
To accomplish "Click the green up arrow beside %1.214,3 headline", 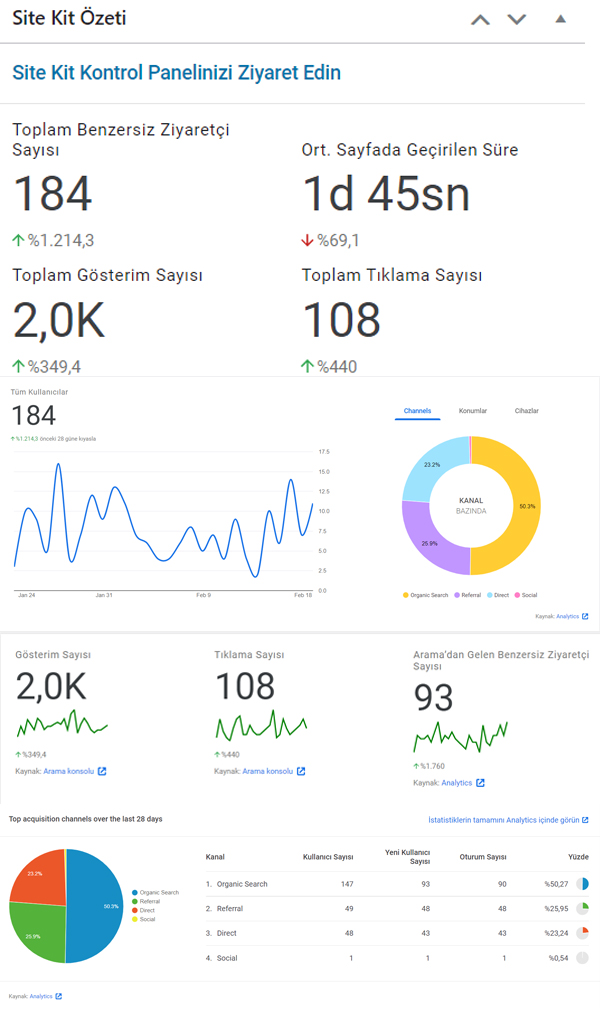I will [x=18, y=240].
